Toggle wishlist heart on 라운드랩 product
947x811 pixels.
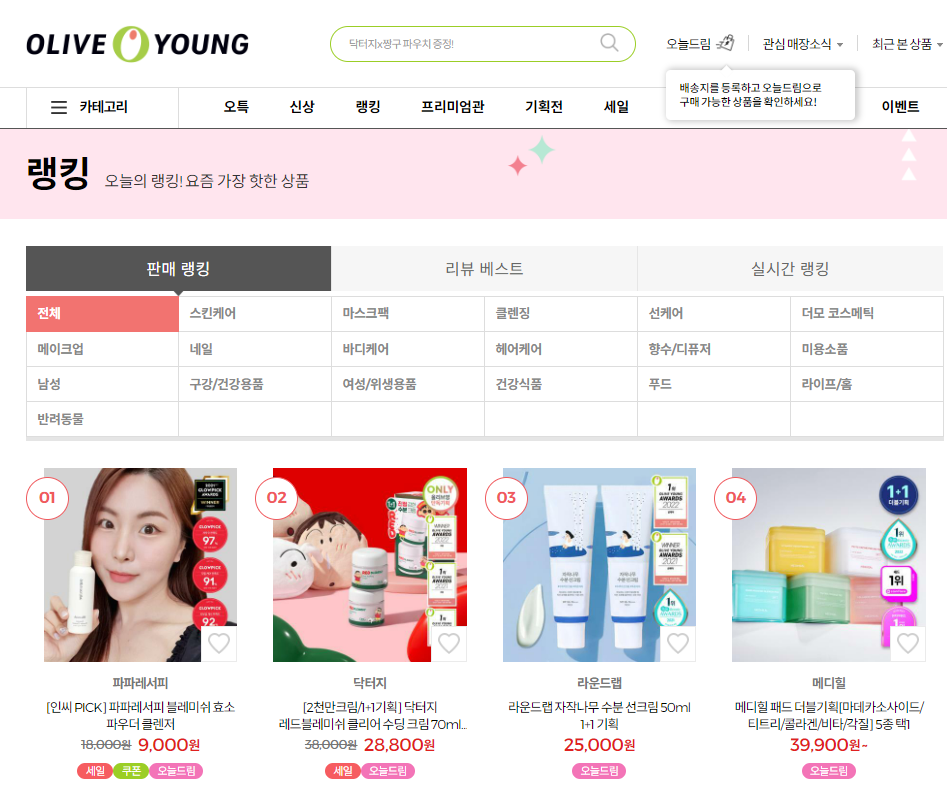tap(678, 643)
